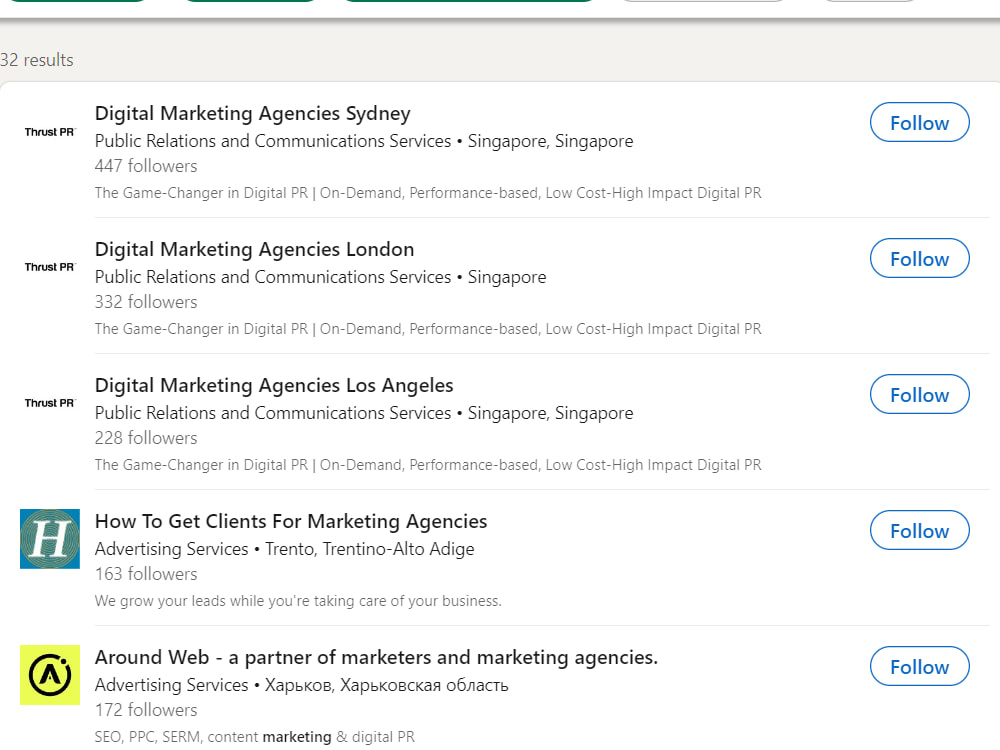
Task: Open Thrust PR logo beside Sydney agencies listing
Action: coord(50,132)
